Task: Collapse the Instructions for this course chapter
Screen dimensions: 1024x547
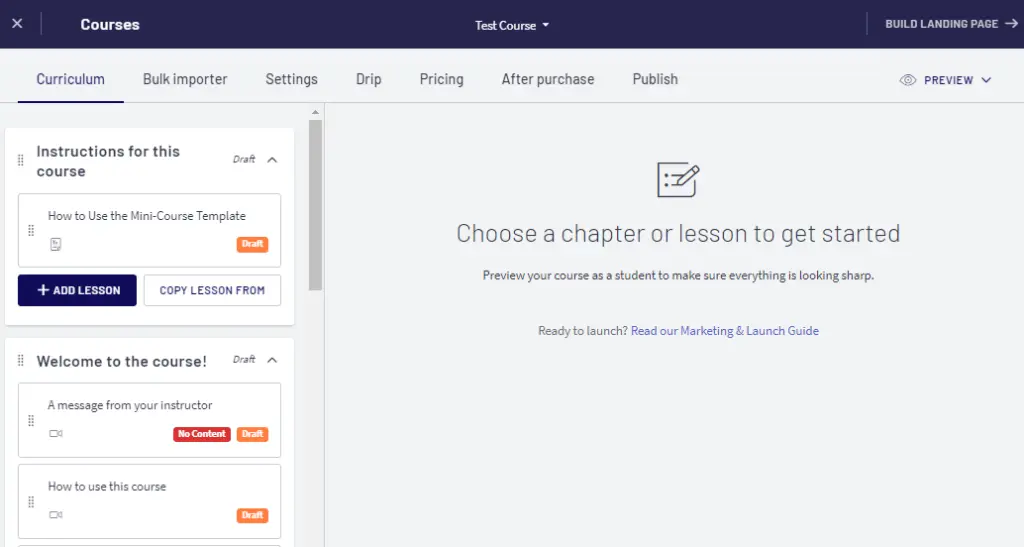Action: coord(272,159)
